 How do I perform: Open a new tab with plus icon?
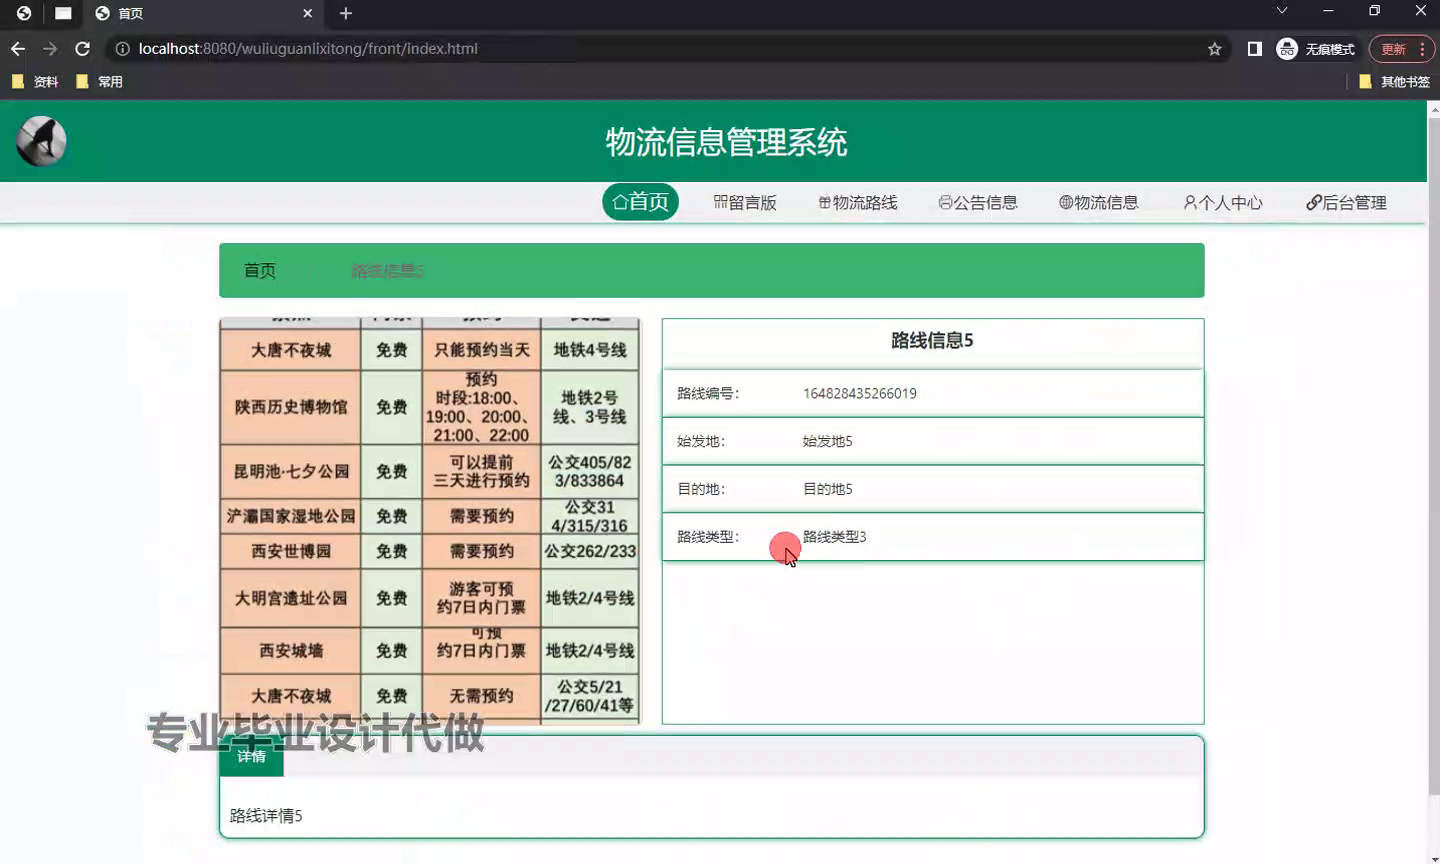coord(346,13)
